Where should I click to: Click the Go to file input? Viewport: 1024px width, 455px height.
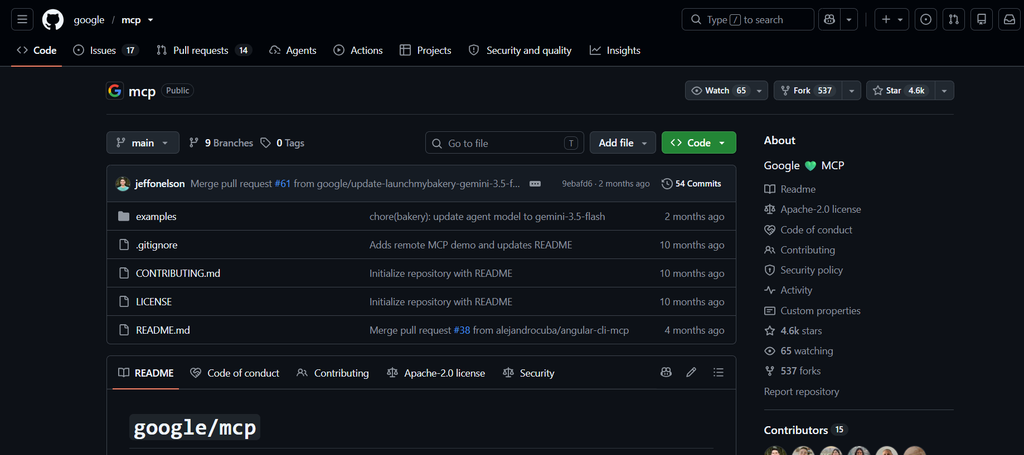(505, 143)
